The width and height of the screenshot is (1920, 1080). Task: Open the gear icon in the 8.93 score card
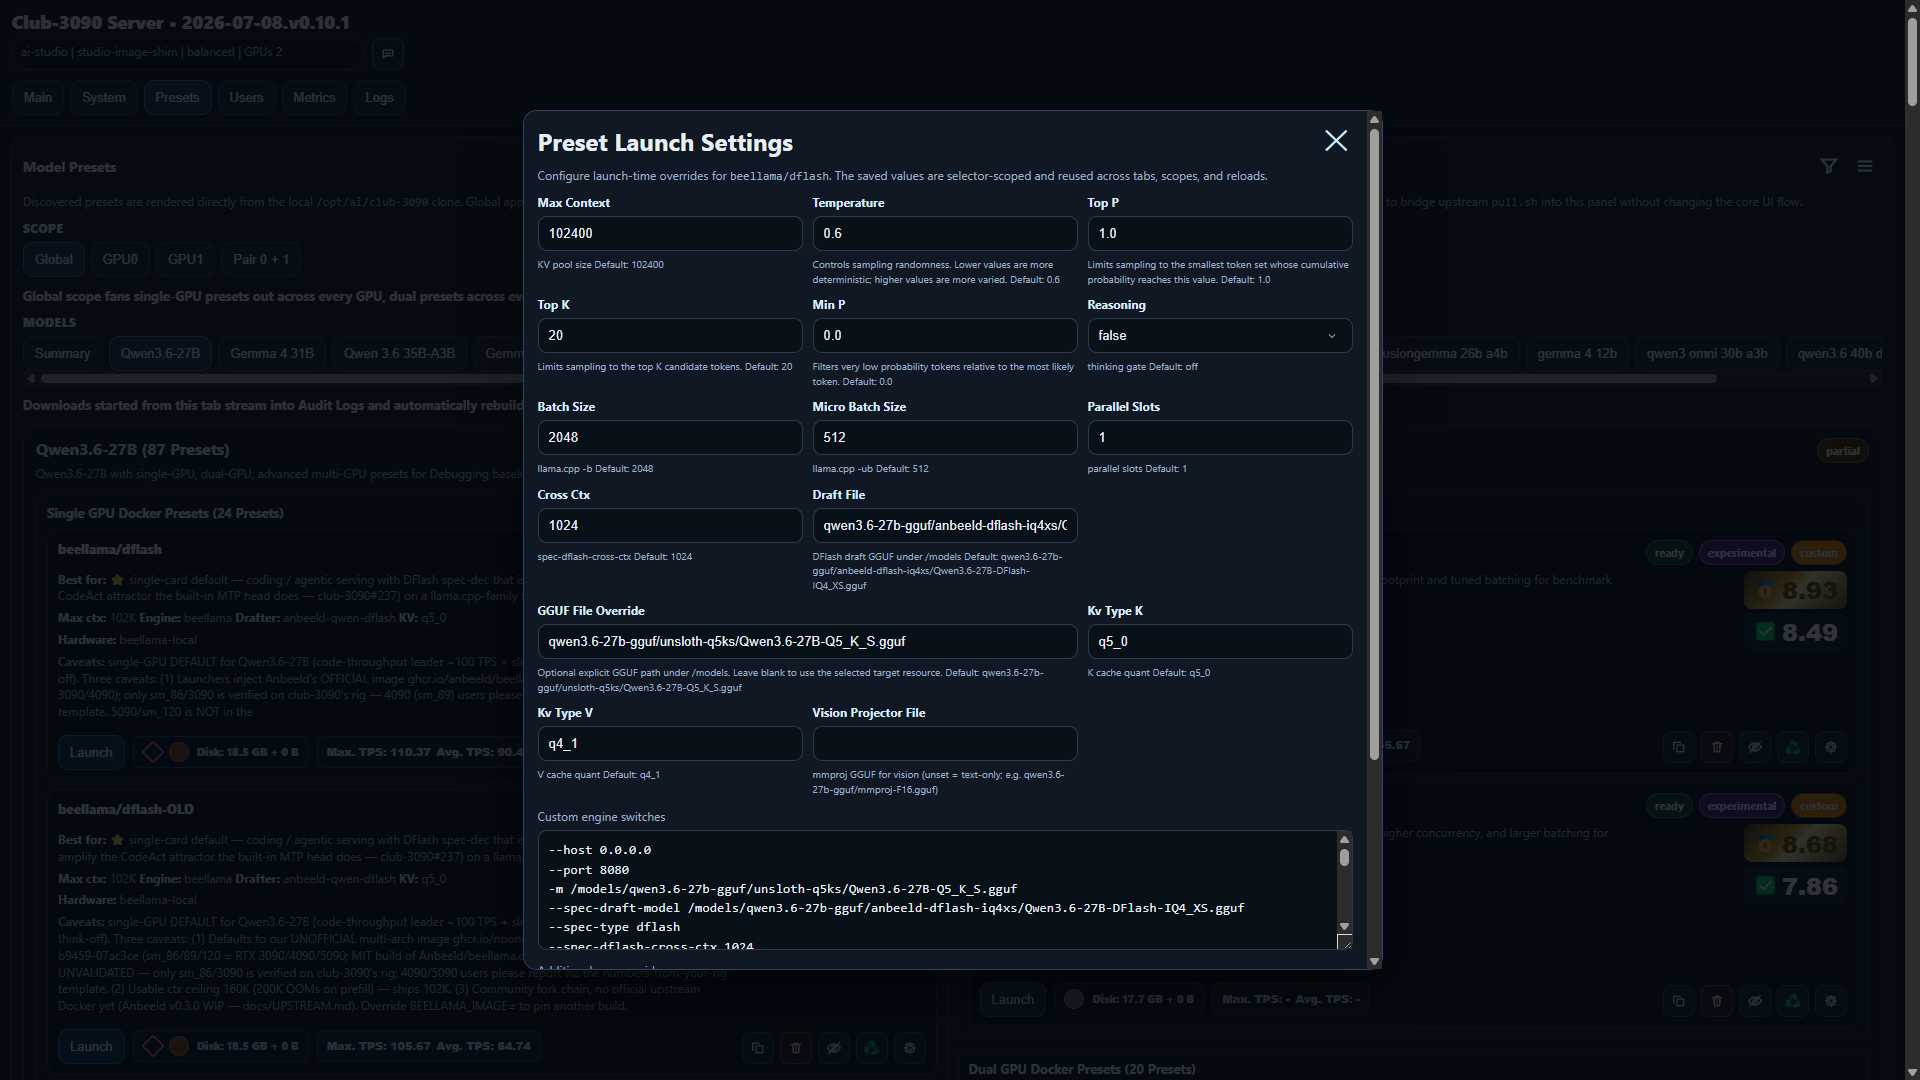tap(1831, 747)
